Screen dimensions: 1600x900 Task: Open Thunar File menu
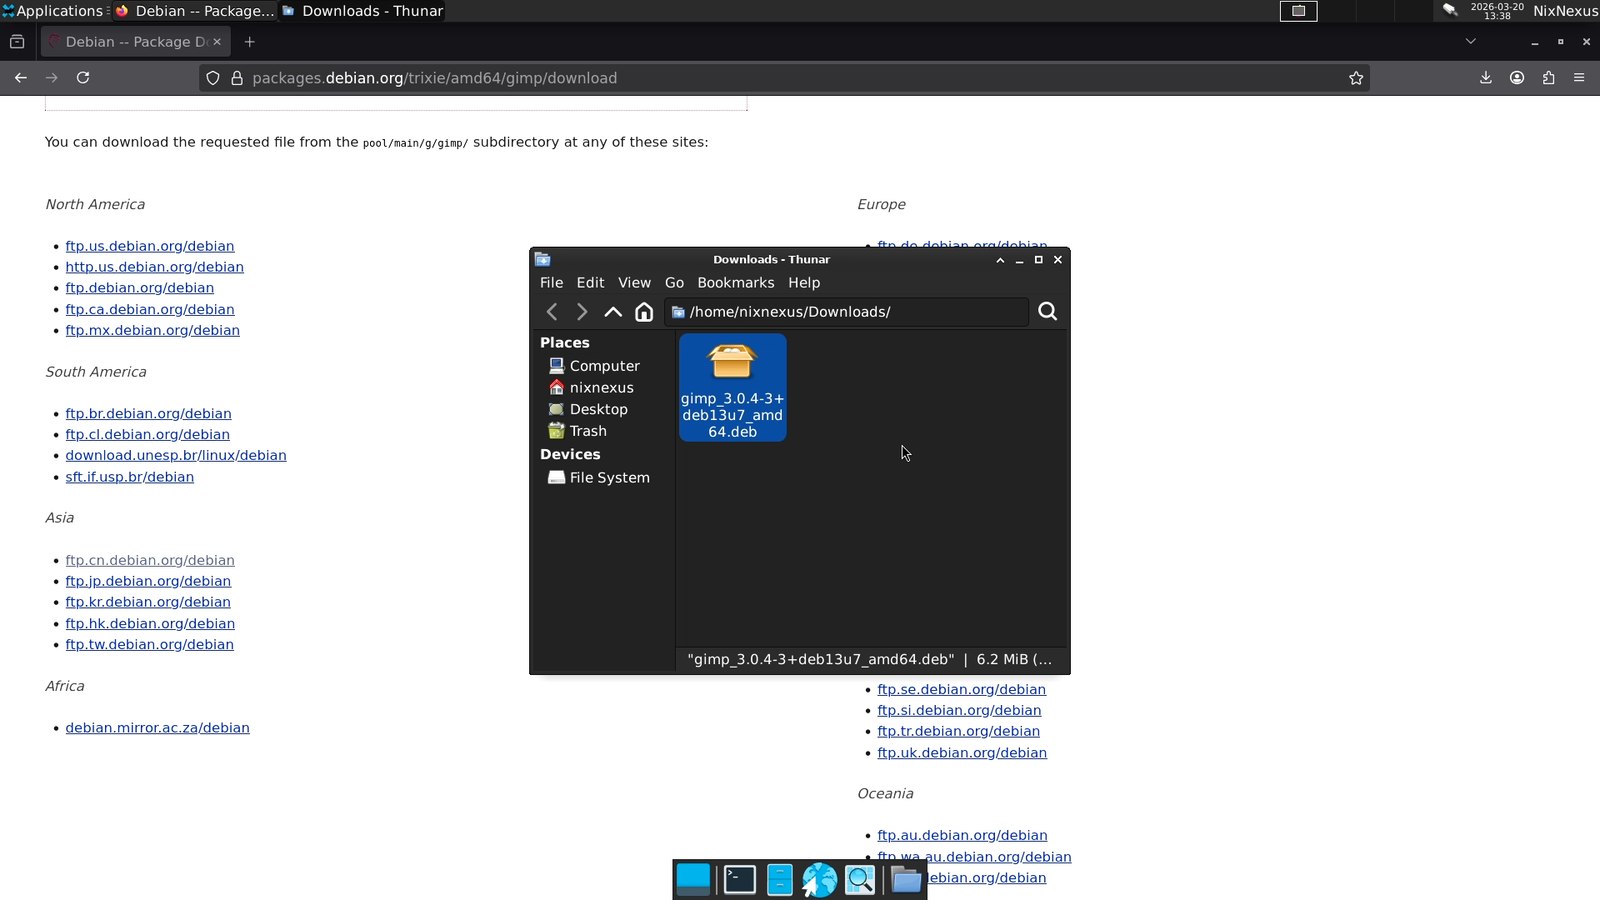(x=552, y=283)
